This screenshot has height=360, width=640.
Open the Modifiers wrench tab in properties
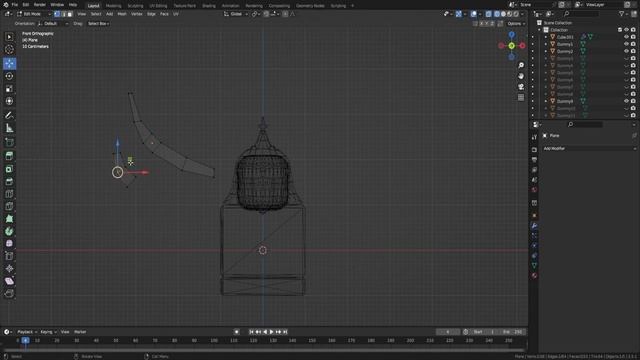tap(534, 226)
